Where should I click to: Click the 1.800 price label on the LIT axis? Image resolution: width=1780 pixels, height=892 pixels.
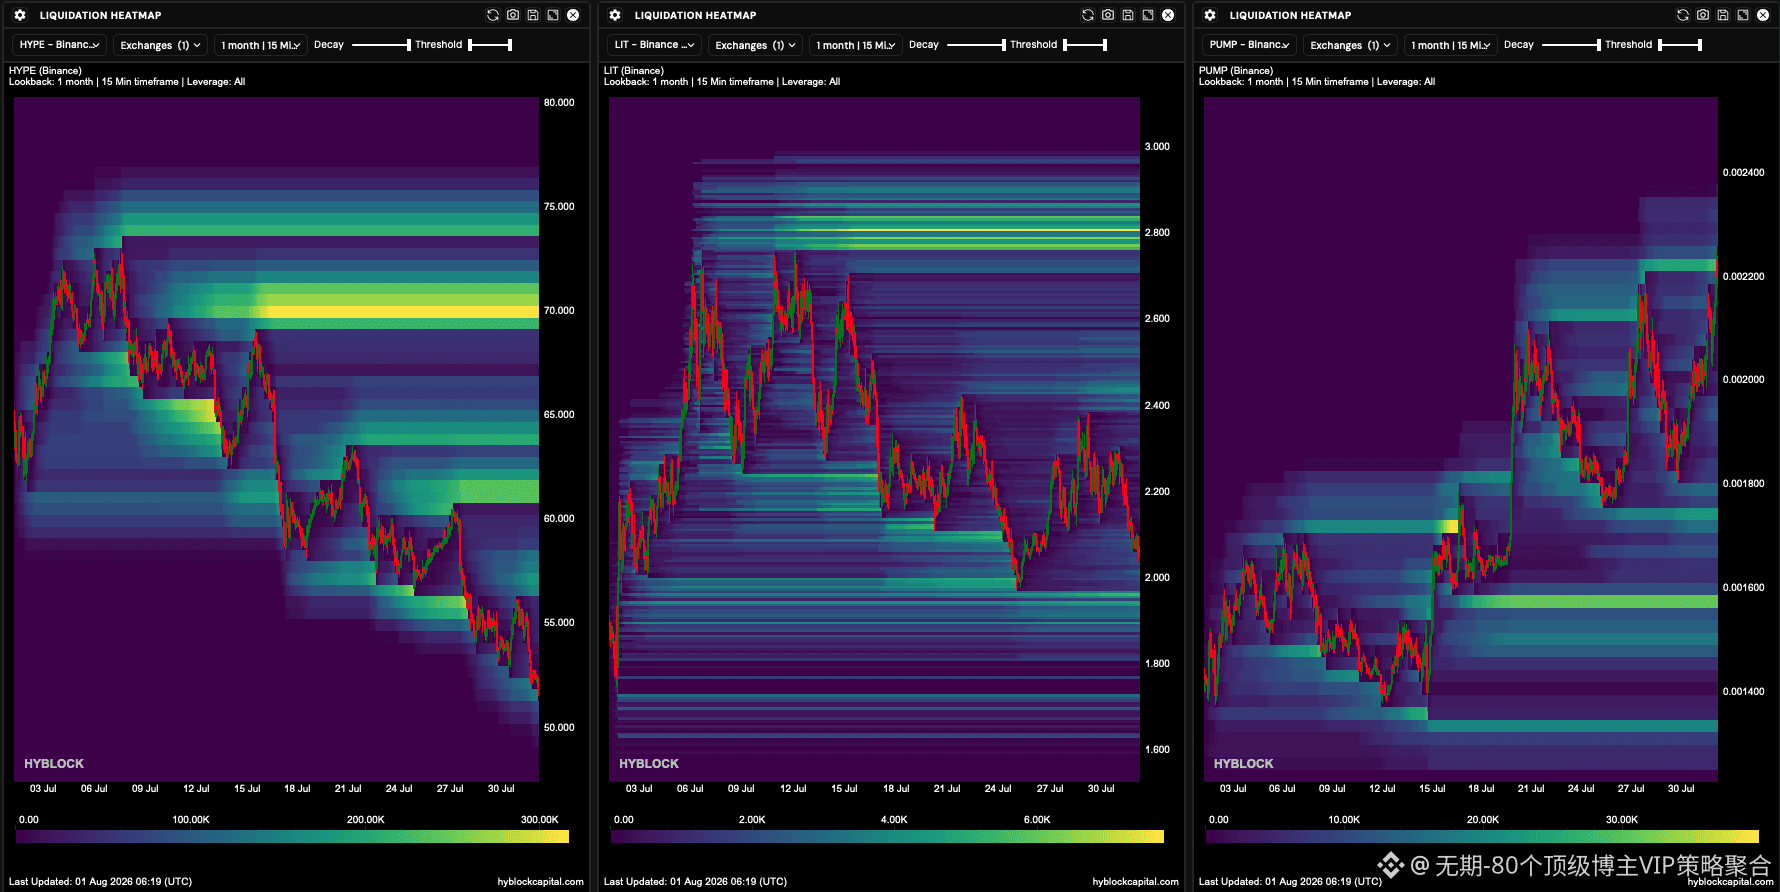click(1157, 664)
